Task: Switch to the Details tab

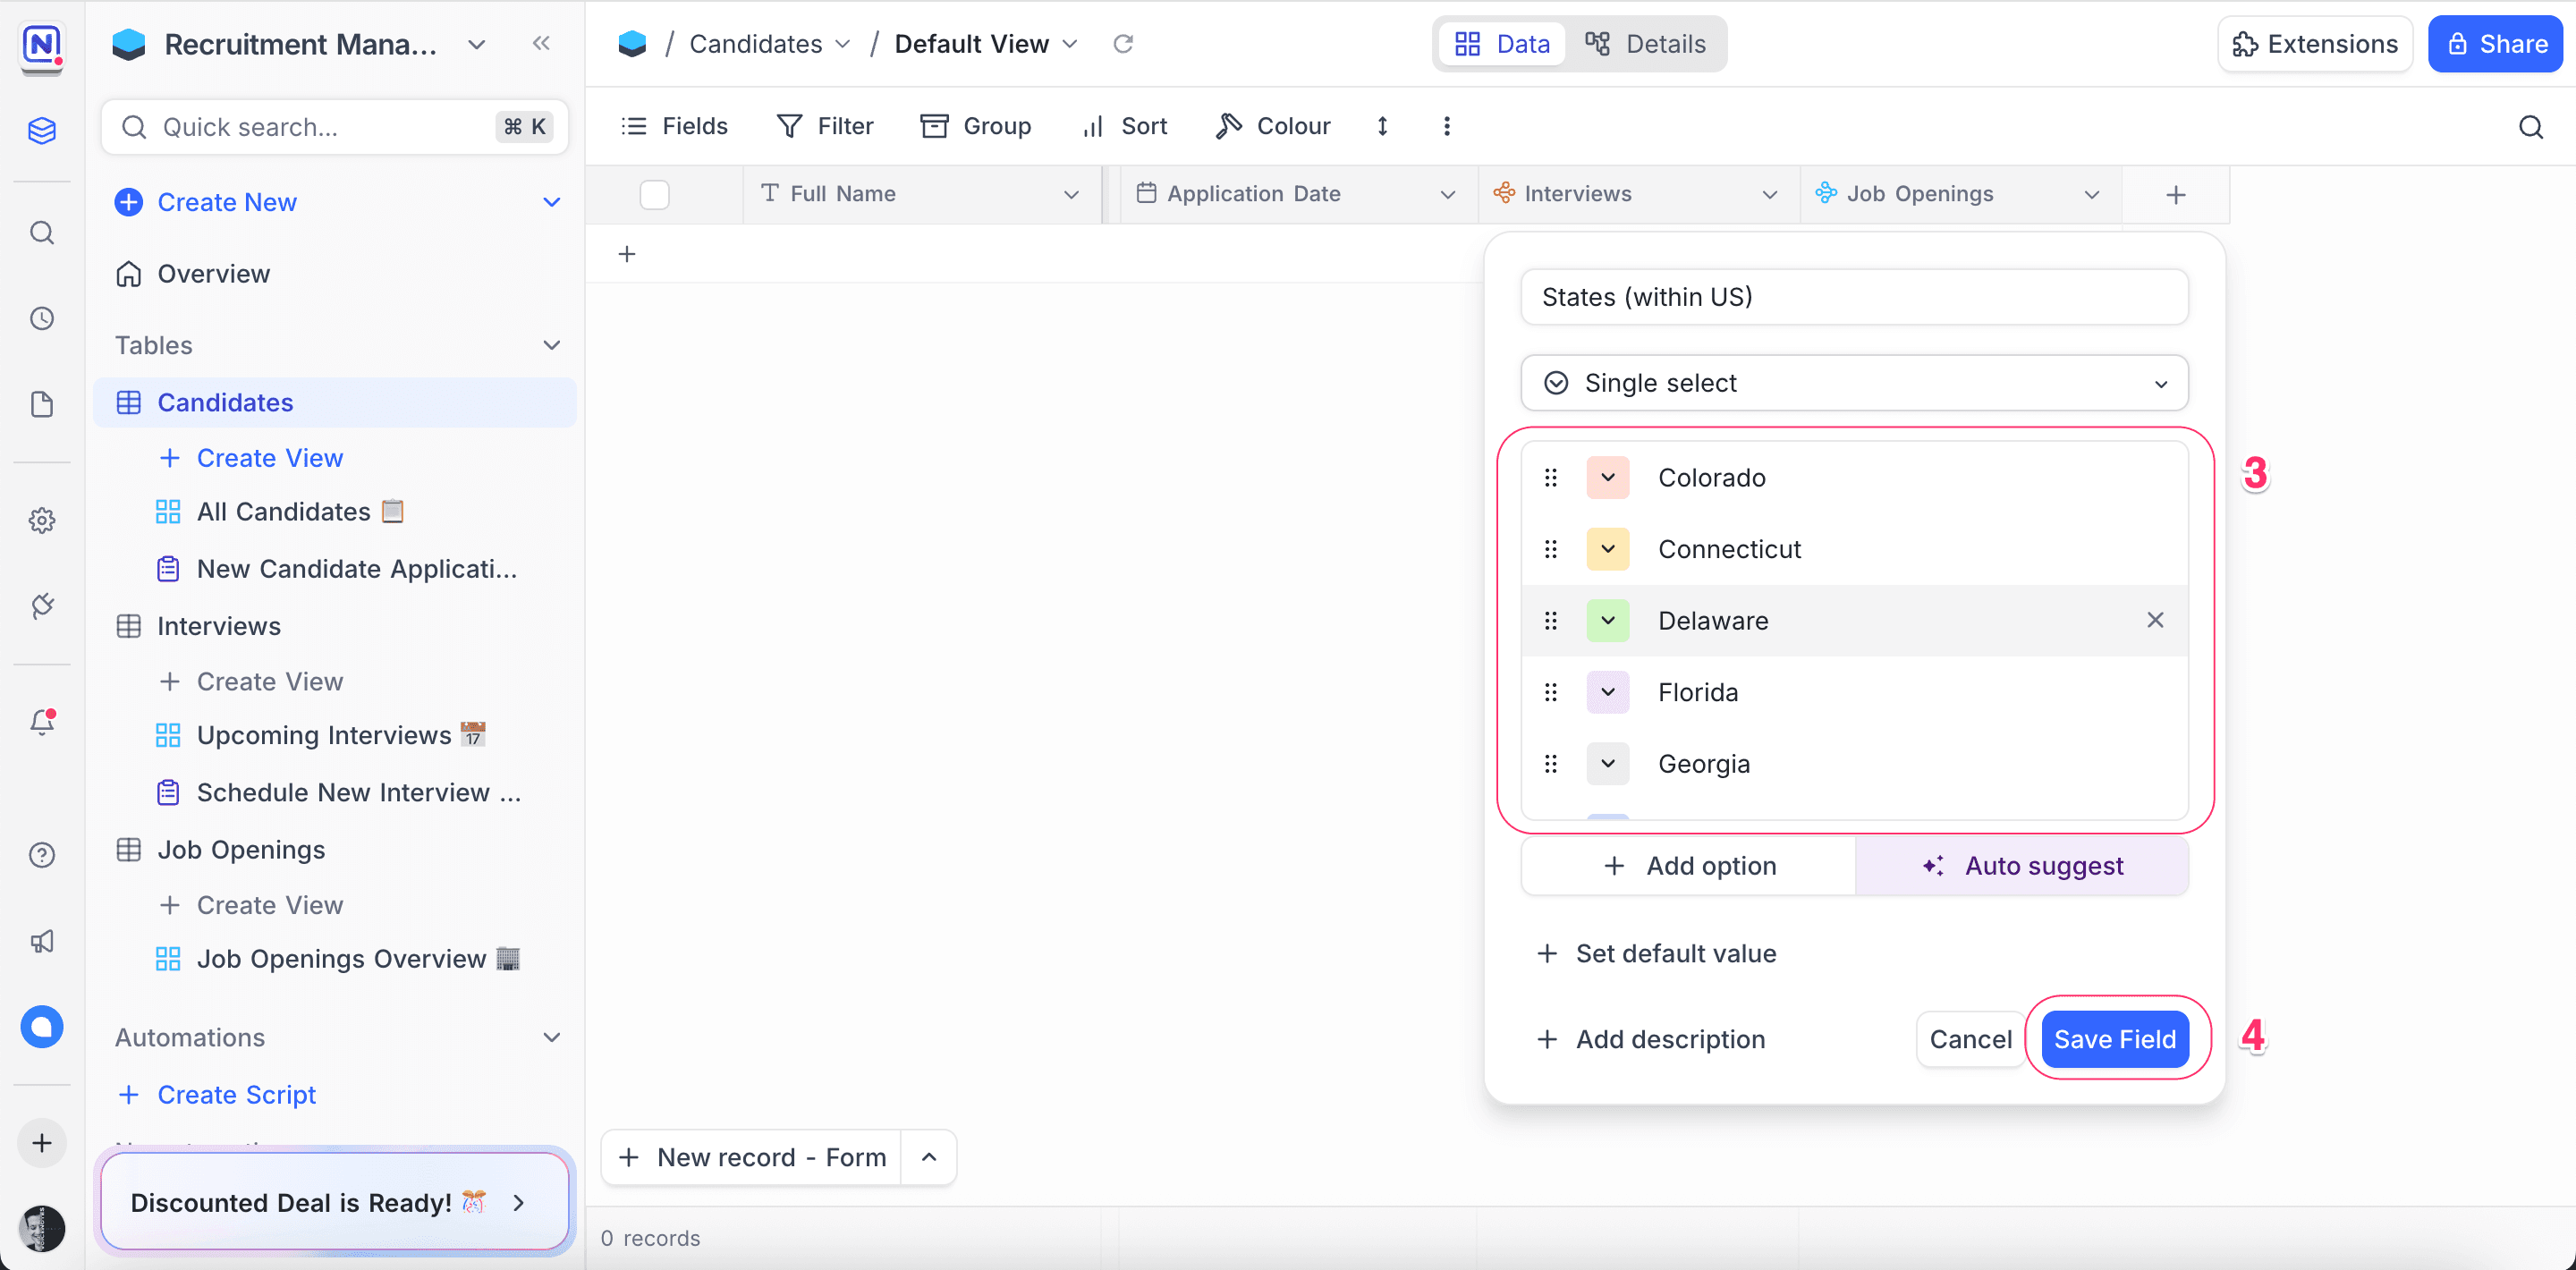Action: 1645,44
